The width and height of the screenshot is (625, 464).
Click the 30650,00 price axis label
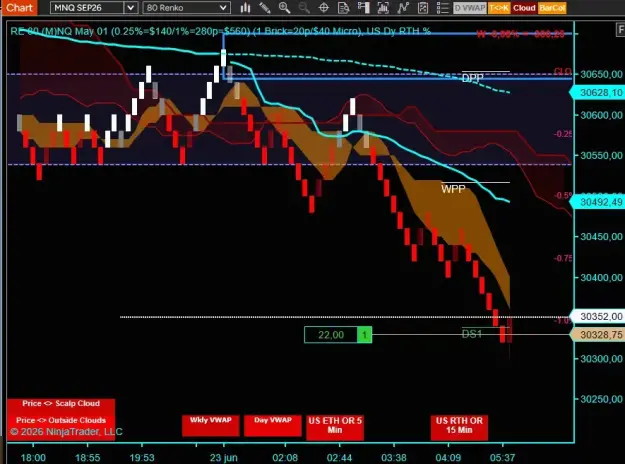point(601,74)
